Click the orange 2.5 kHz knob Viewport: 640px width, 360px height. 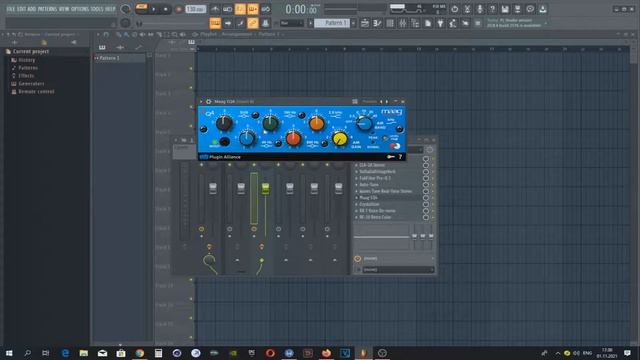[x=316, y=123]
